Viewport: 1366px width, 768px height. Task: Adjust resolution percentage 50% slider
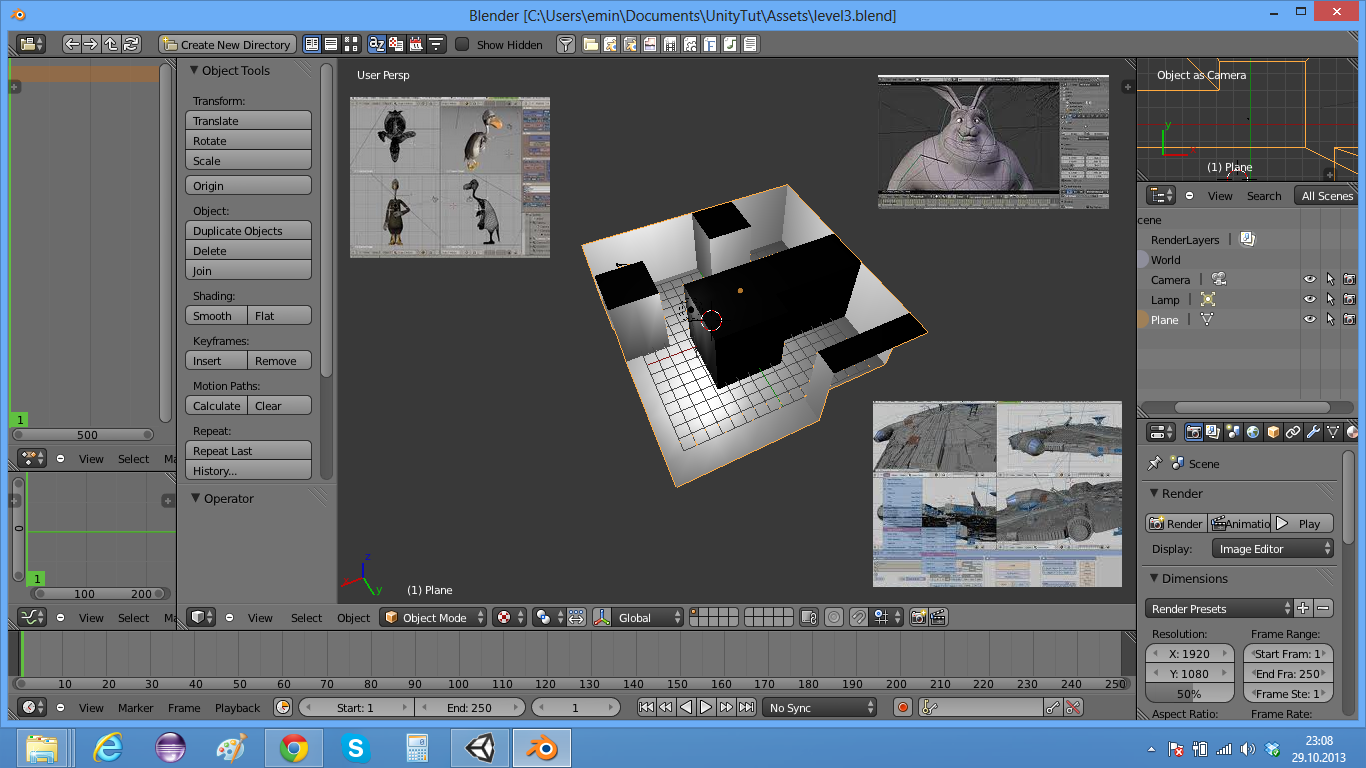[x=1189, y=693]
